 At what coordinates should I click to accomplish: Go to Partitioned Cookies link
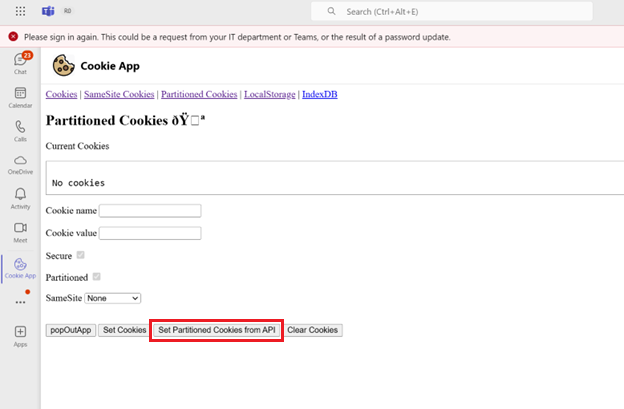click(199, 94)
